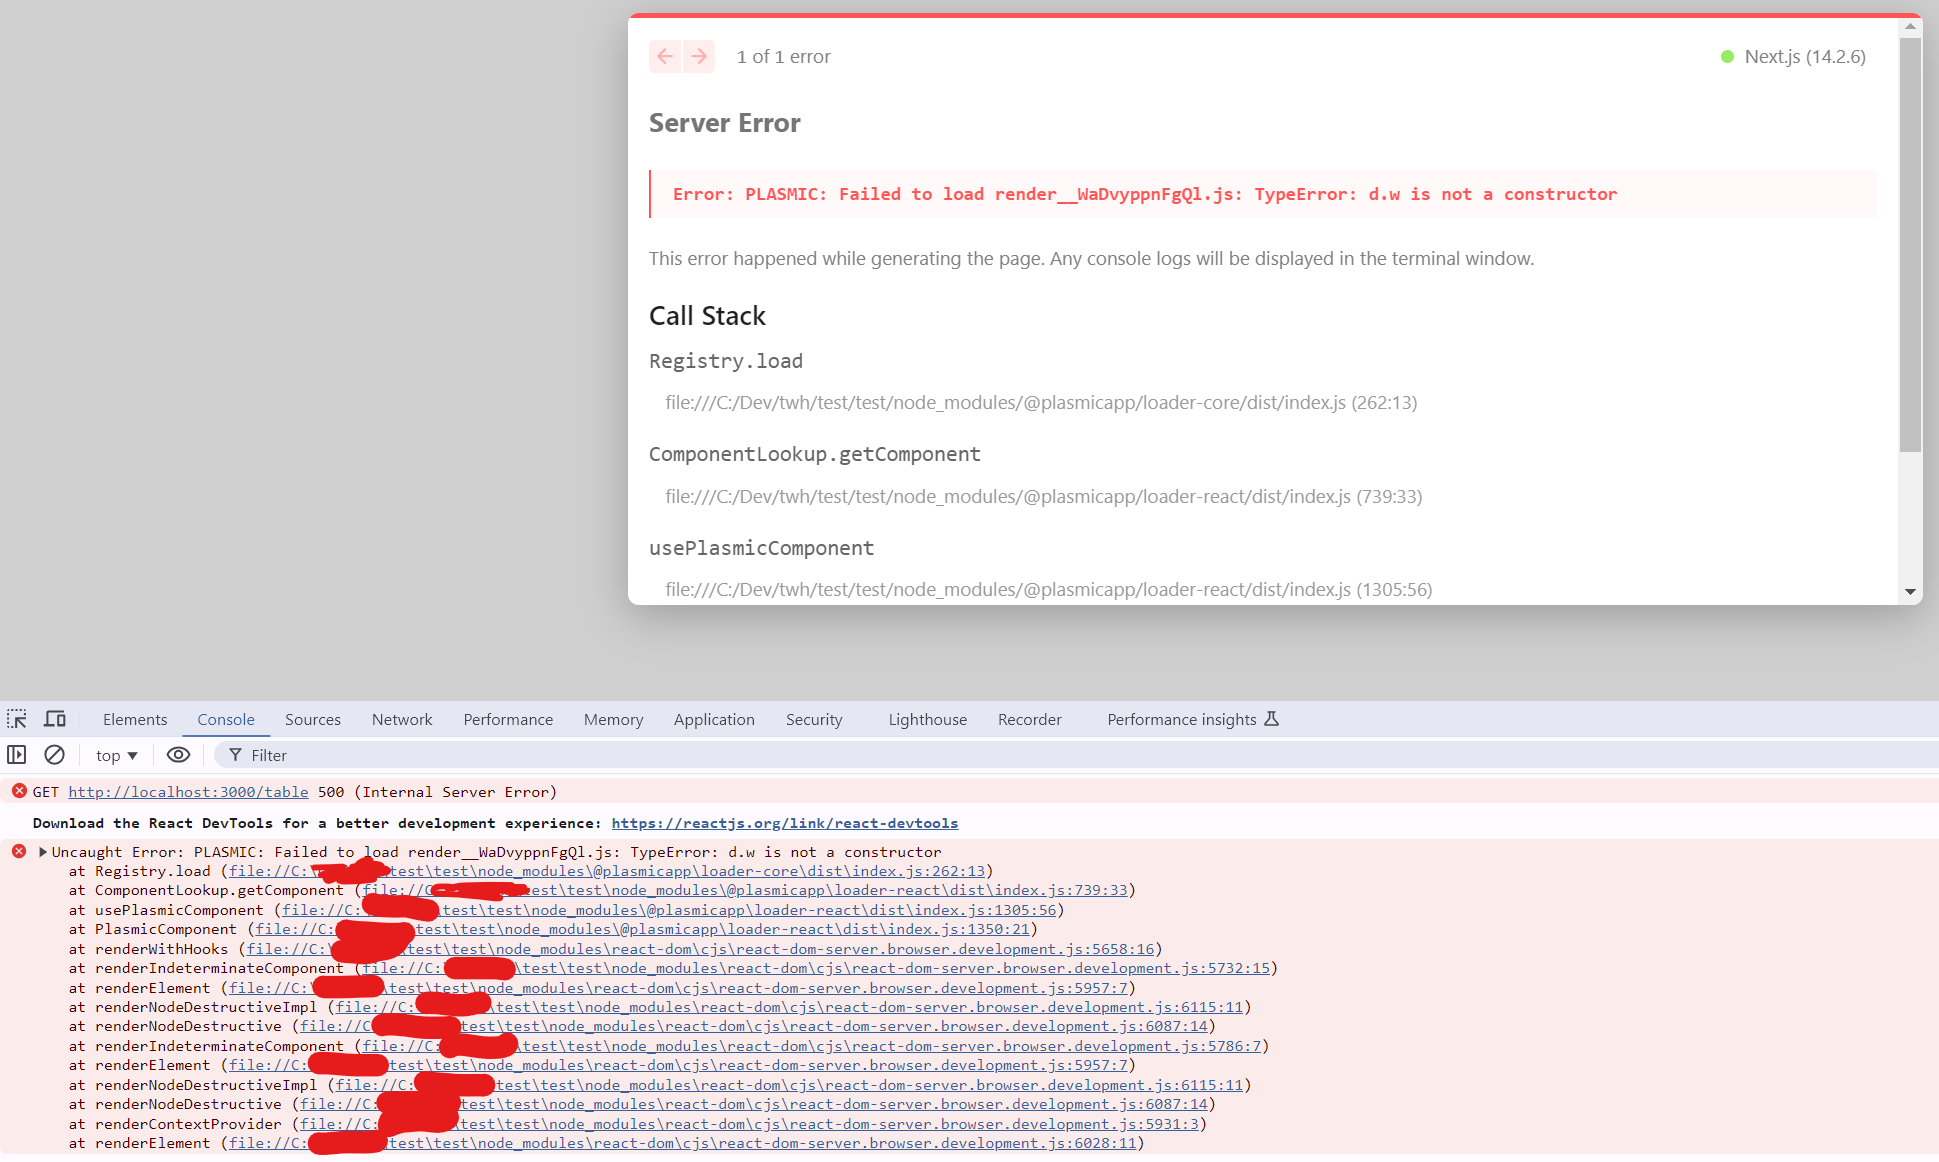Image resolution: width=1939 pixels, height=1162 pixels.
Task: Click the Performance insights flask icon
Action: pyautogui.click(x=1272, y=719)
